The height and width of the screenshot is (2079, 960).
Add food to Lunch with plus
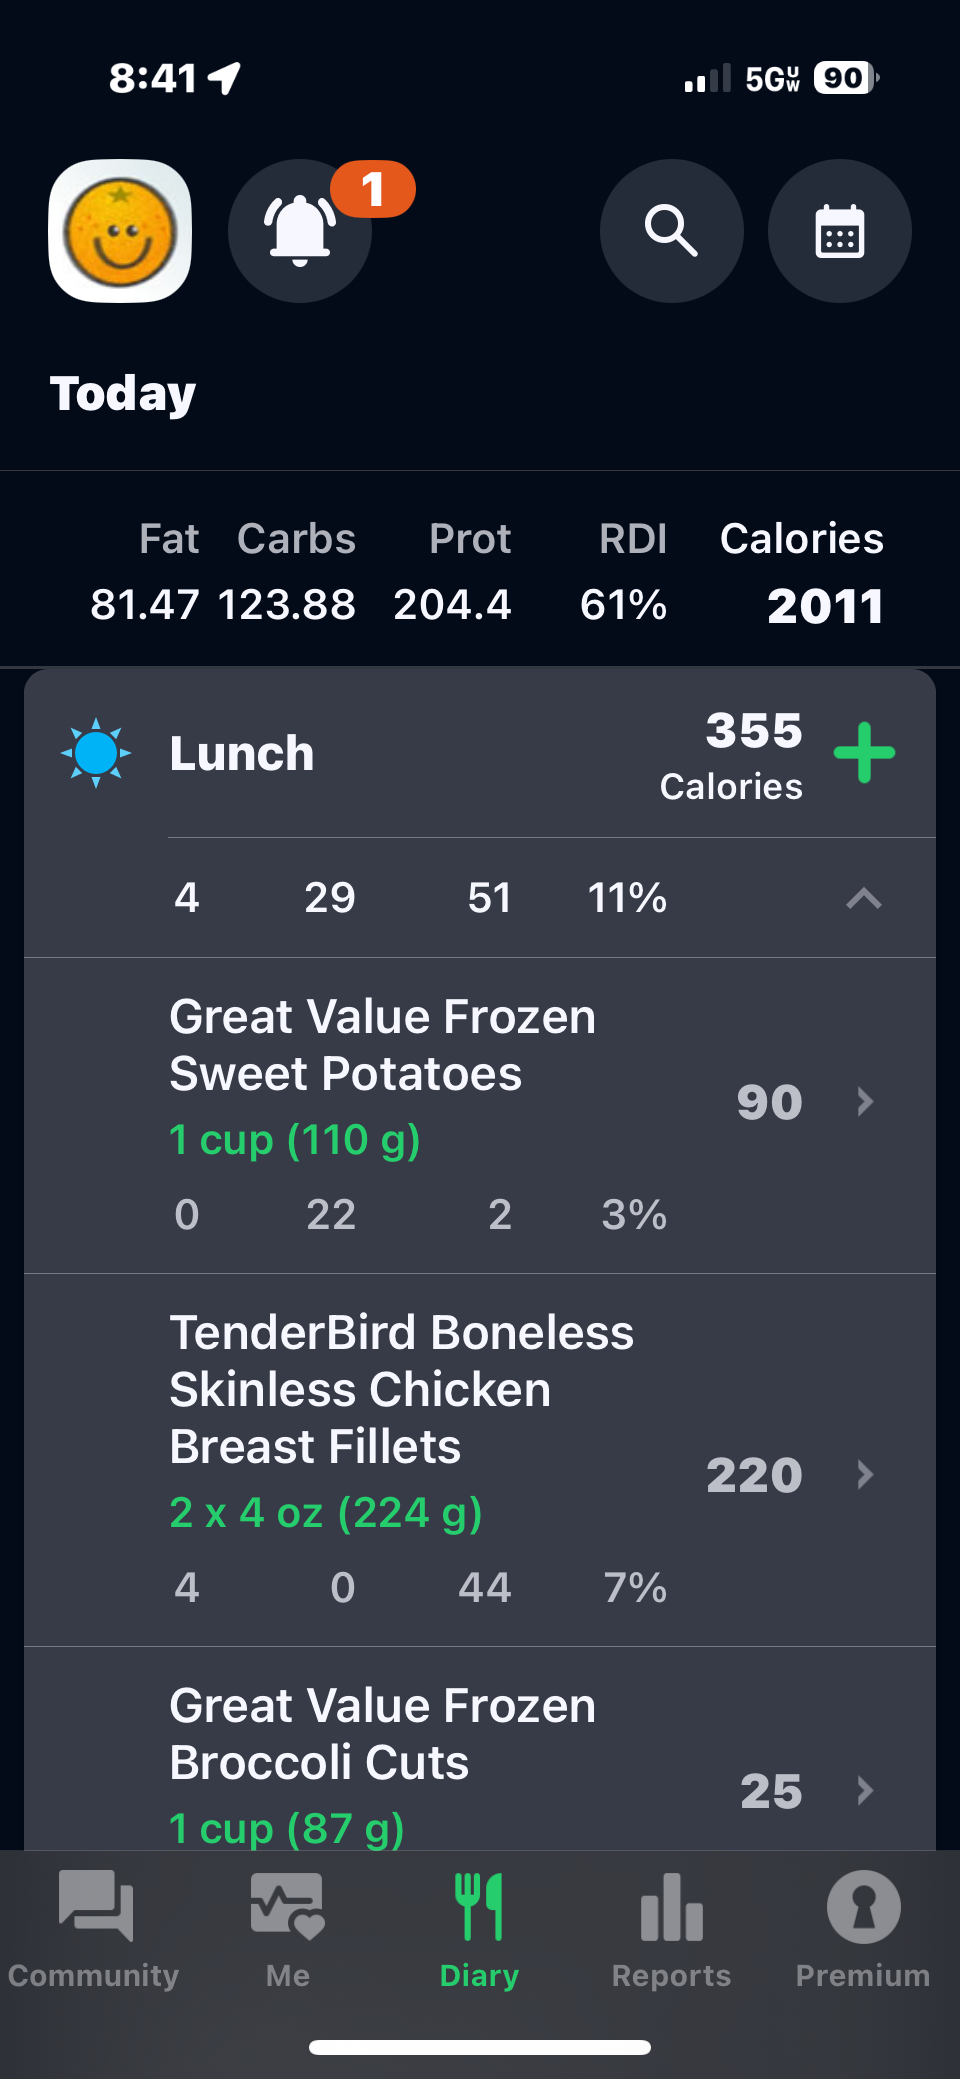pyautogui.click(x=864, y=753)
